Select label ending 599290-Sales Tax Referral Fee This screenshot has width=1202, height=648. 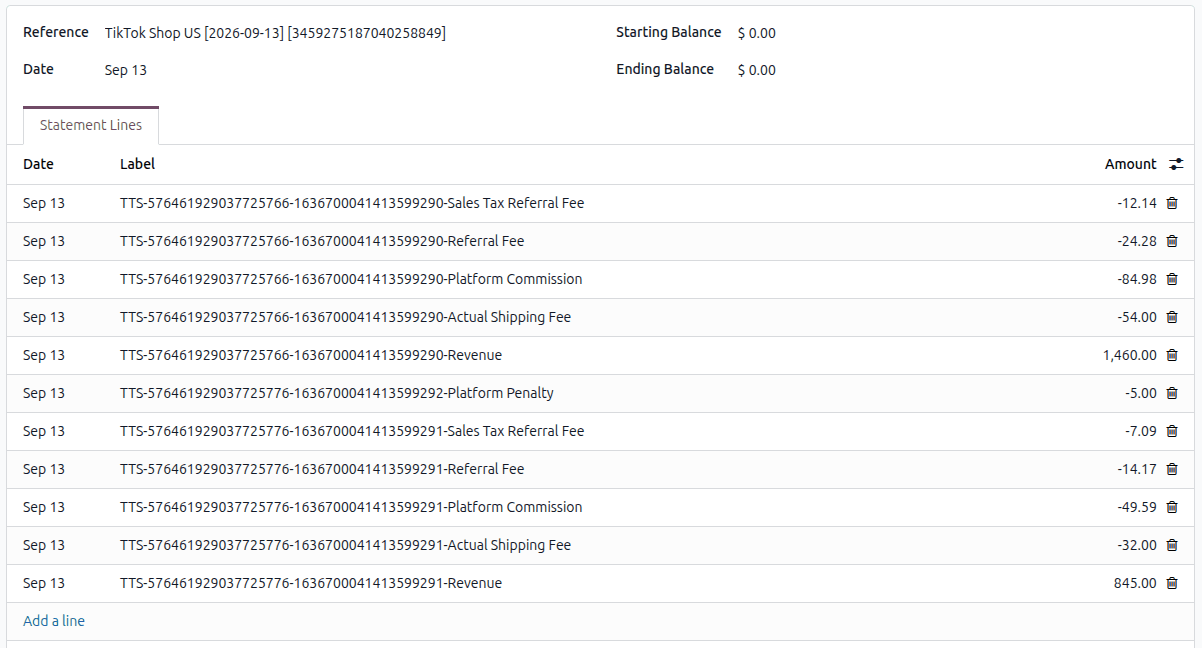click(352, 203)
